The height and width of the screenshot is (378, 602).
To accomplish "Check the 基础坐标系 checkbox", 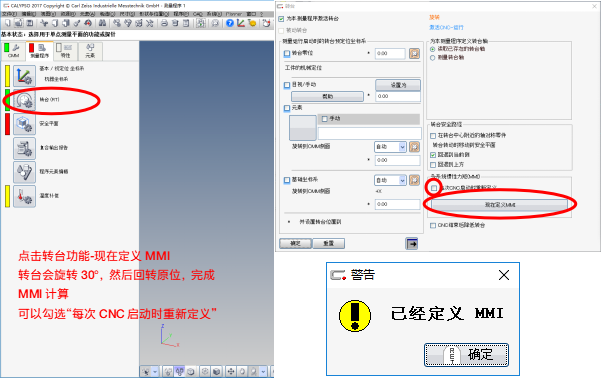I will [x=287, y=180].
